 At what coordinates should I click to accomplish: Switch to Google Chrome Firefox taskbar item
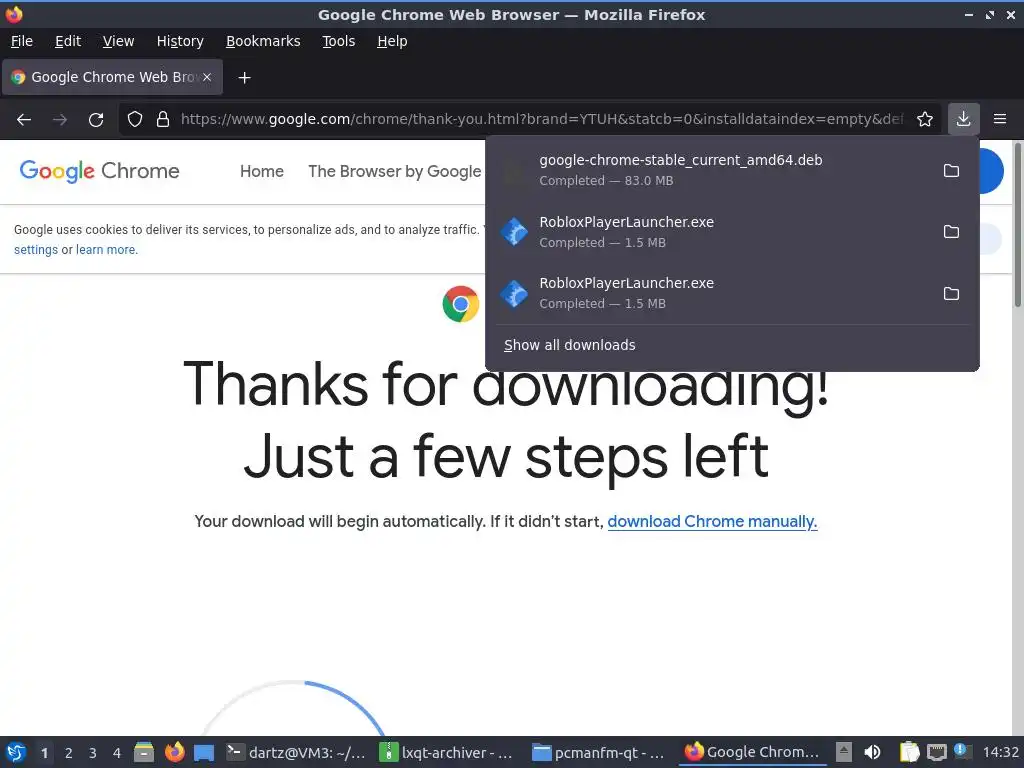tap(752, 752)
